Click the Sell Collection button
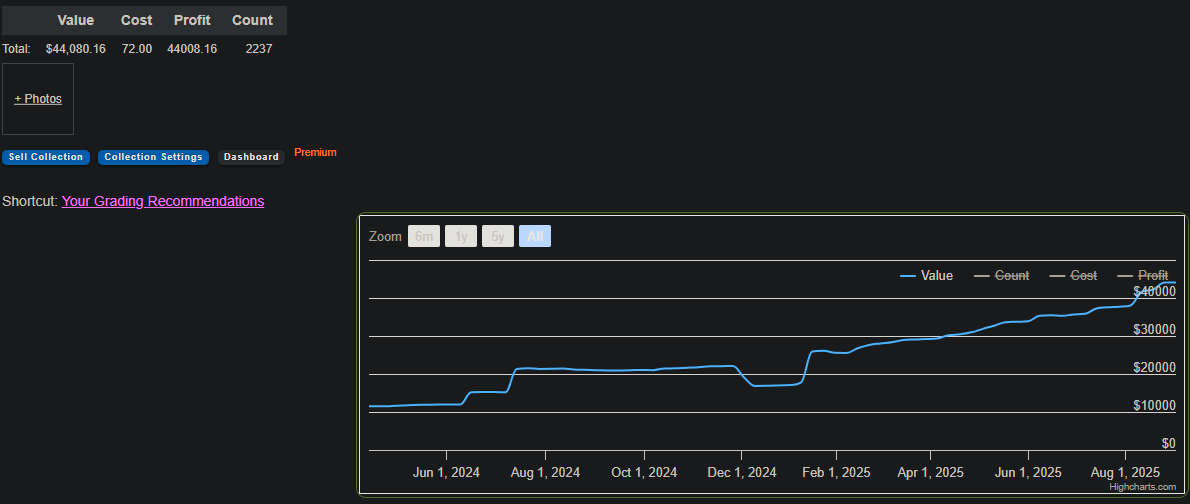 [x=46, y=157]
